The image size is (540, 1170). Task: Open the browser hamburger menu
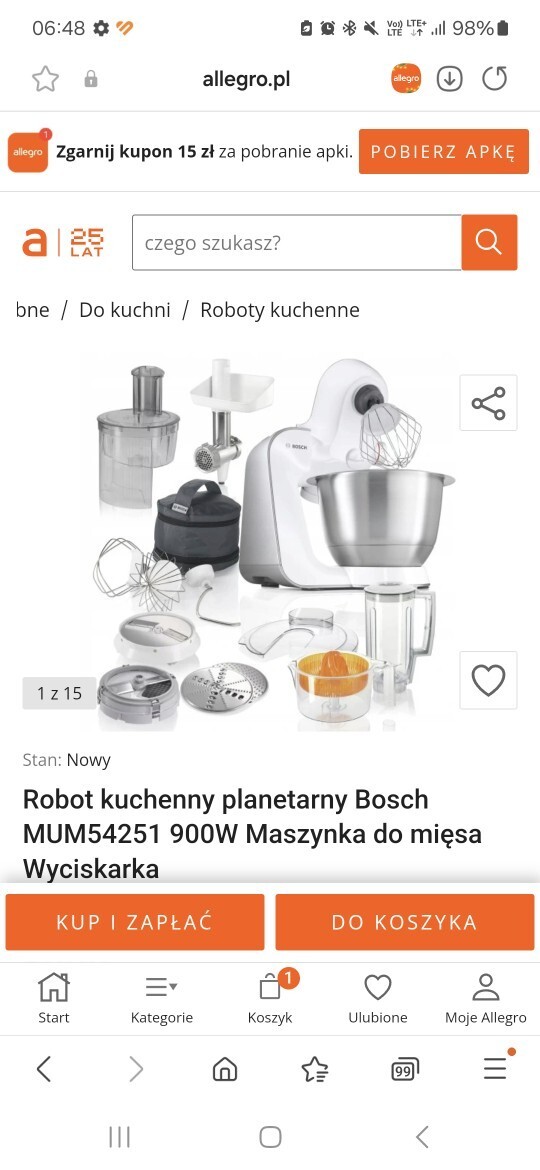pyautogui.click(x=495, y=1069)
